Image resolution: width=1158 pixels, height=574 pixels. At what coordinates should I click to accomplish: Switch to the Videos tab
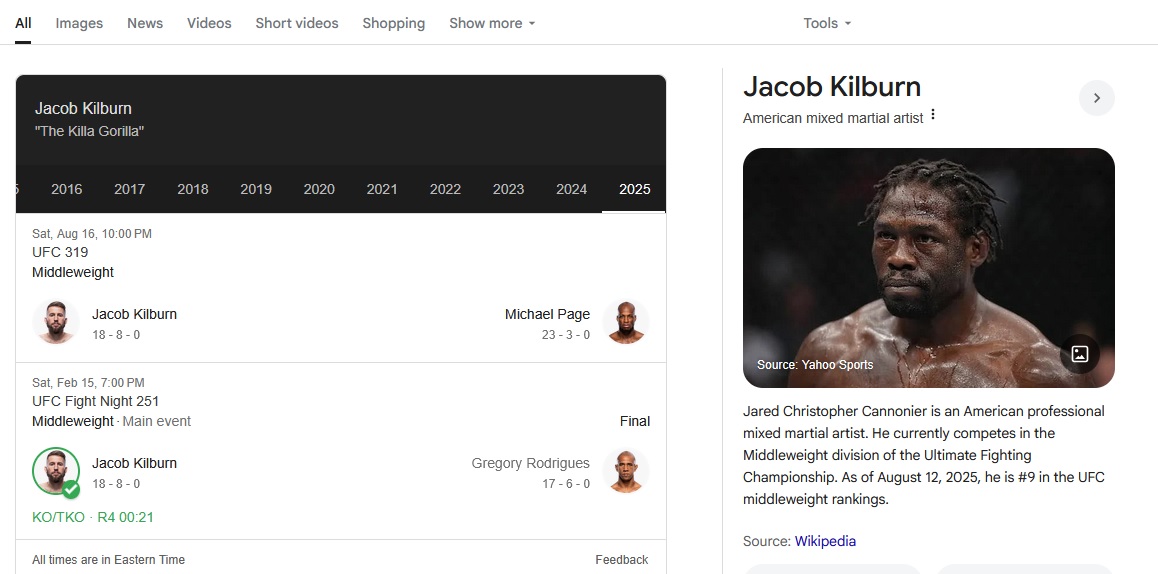pyautogui.click(x=209, y=23)
